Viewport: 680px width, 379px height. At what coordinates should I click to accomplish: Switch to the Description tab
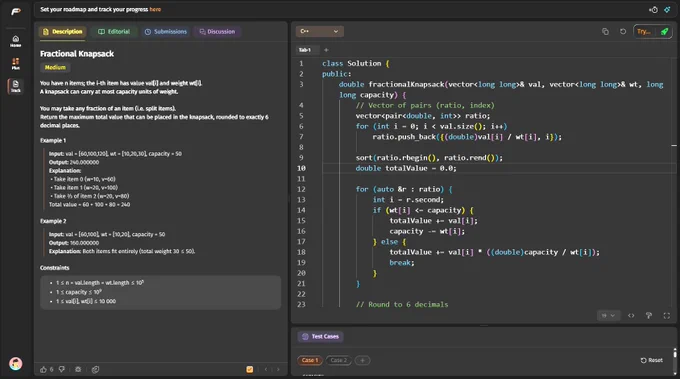(63, 32)
